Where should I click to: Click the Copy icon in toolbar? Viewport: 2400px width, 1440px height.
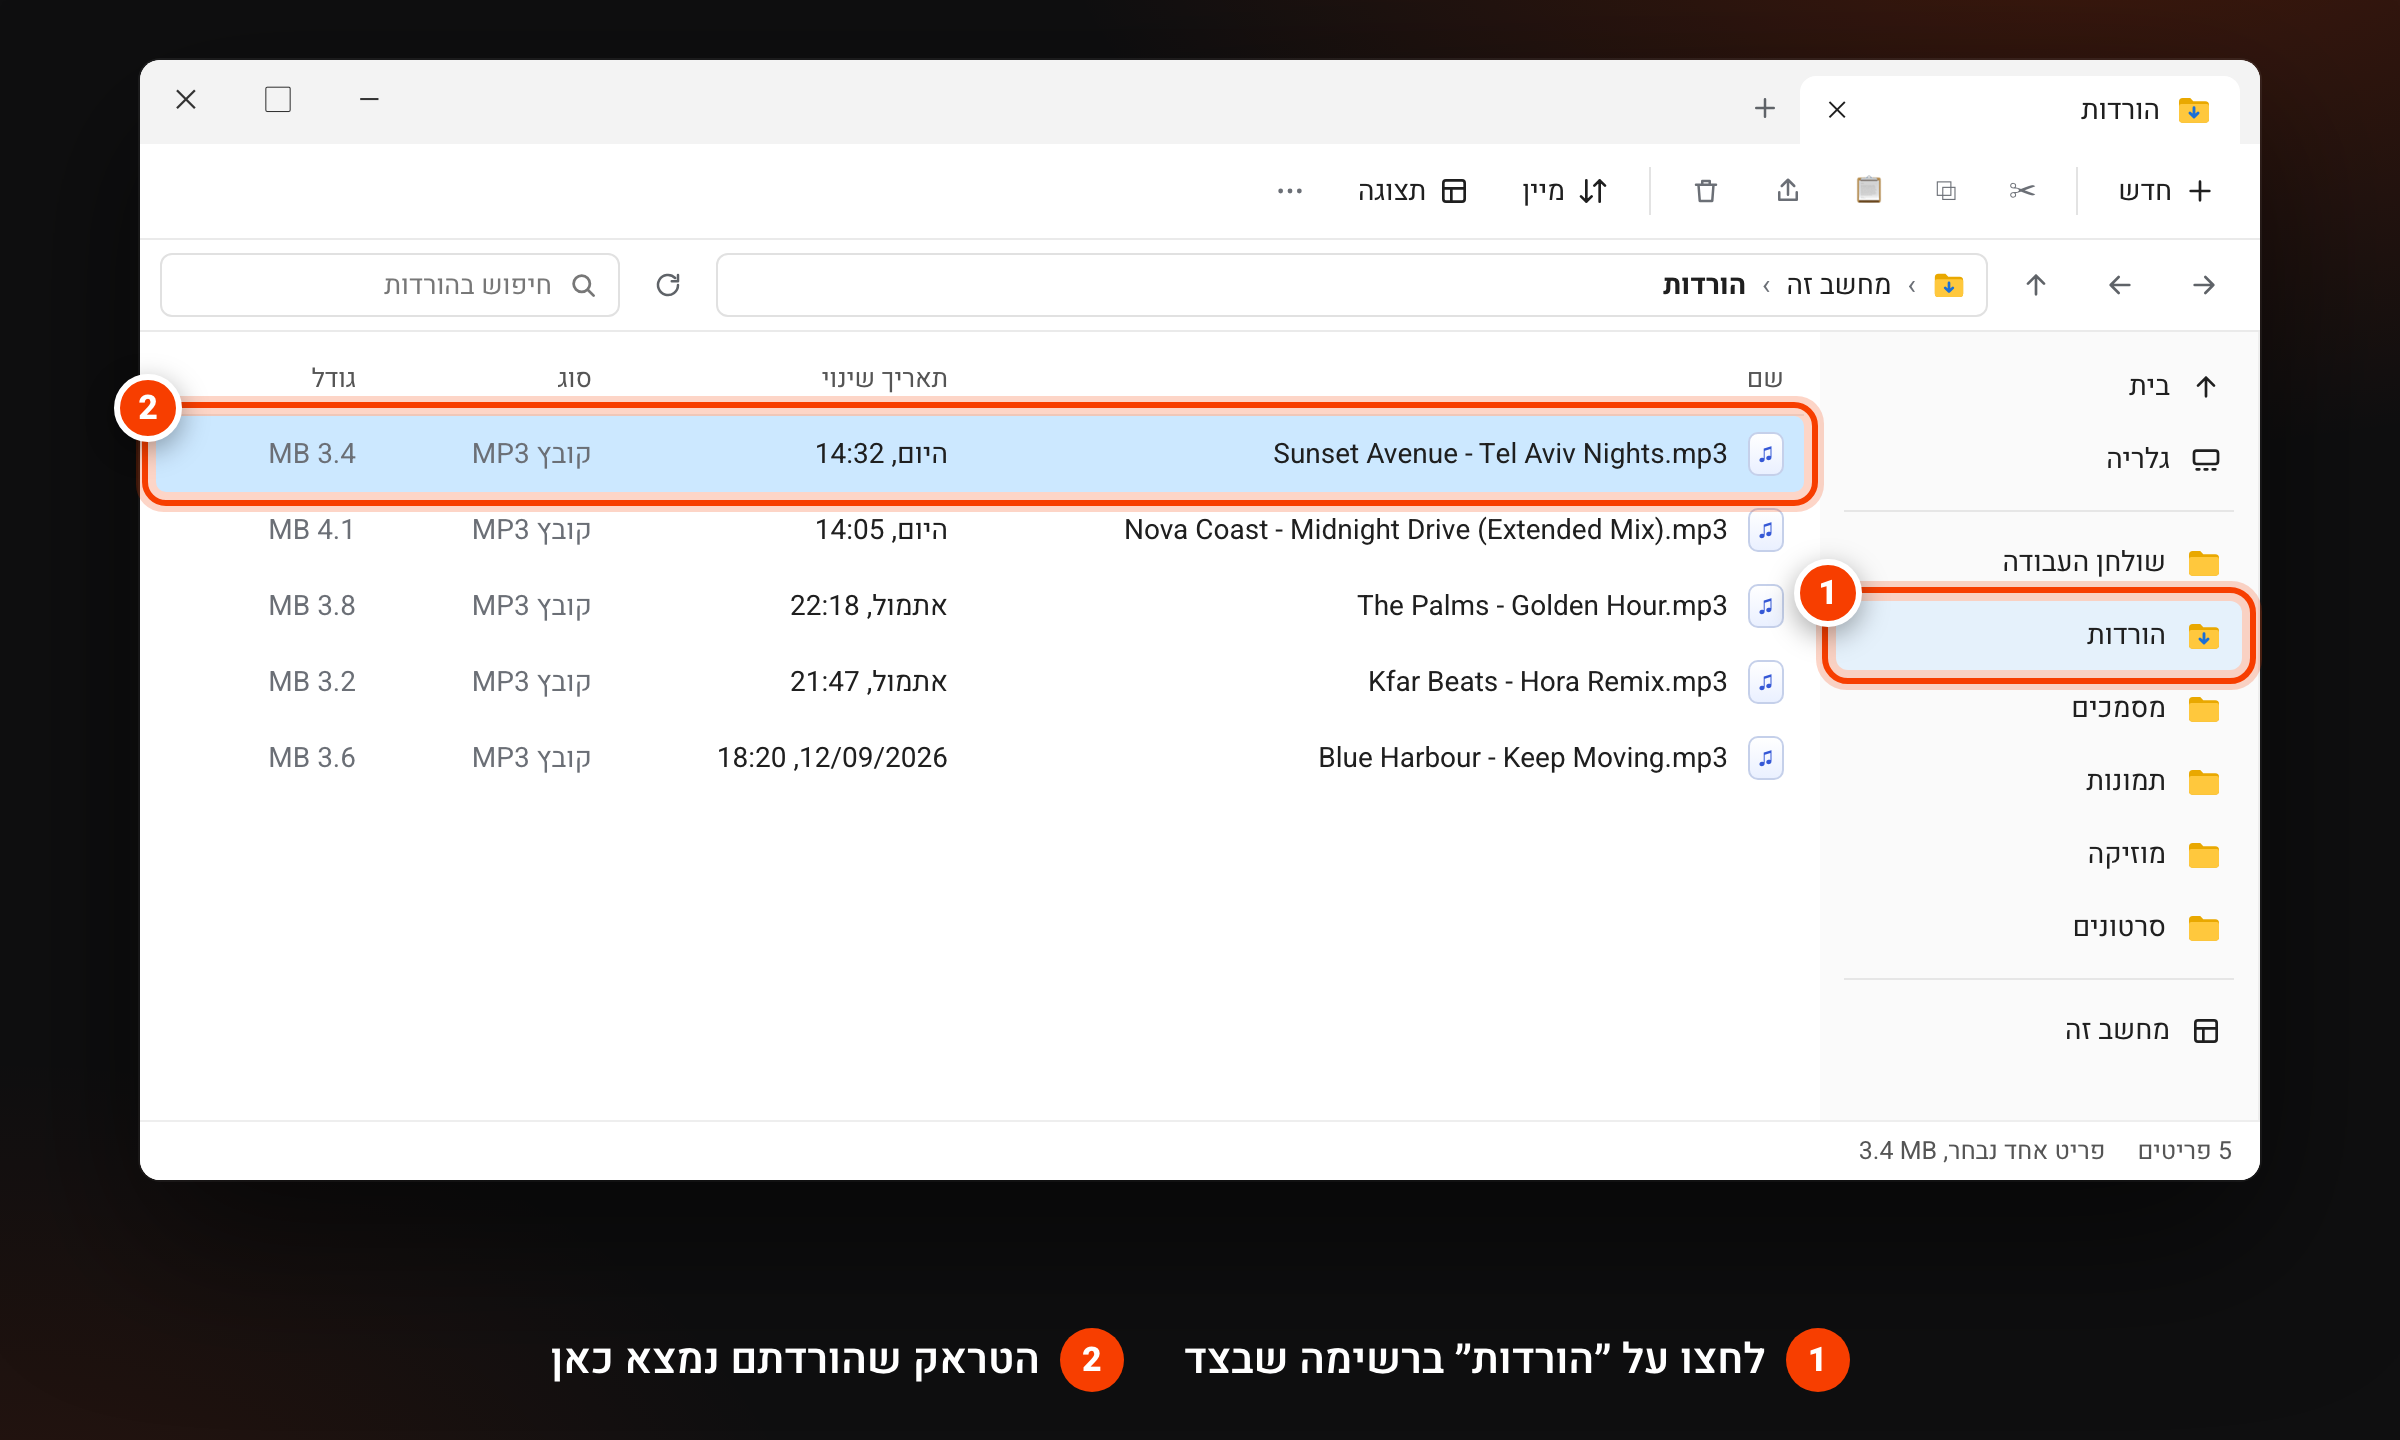[x=1946, y=190]
